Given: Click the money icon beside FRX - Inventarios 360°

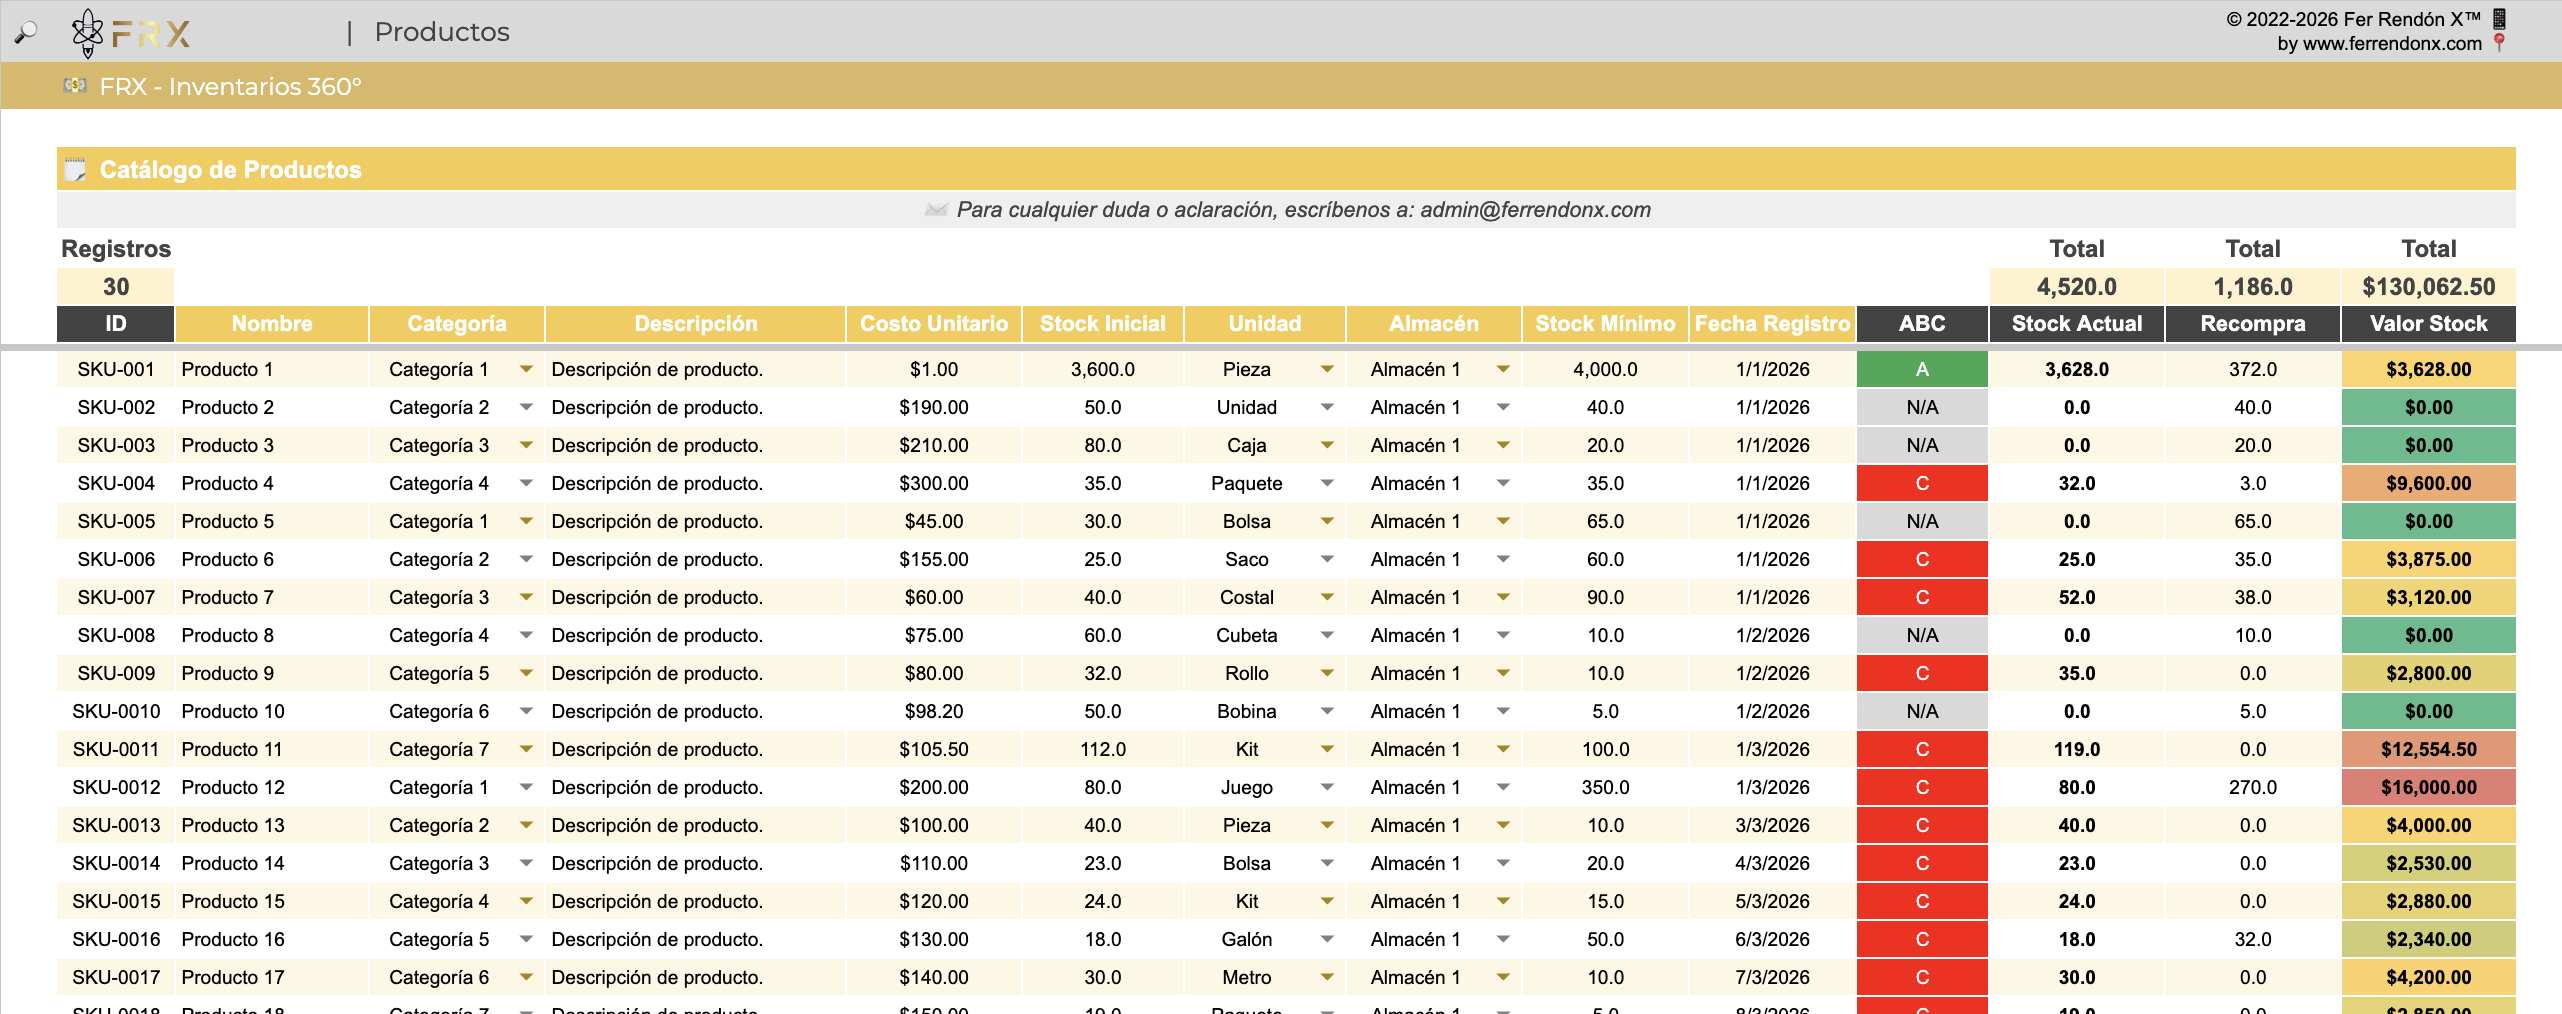Looking at the screenshot, I should click(x=75, y=86).
